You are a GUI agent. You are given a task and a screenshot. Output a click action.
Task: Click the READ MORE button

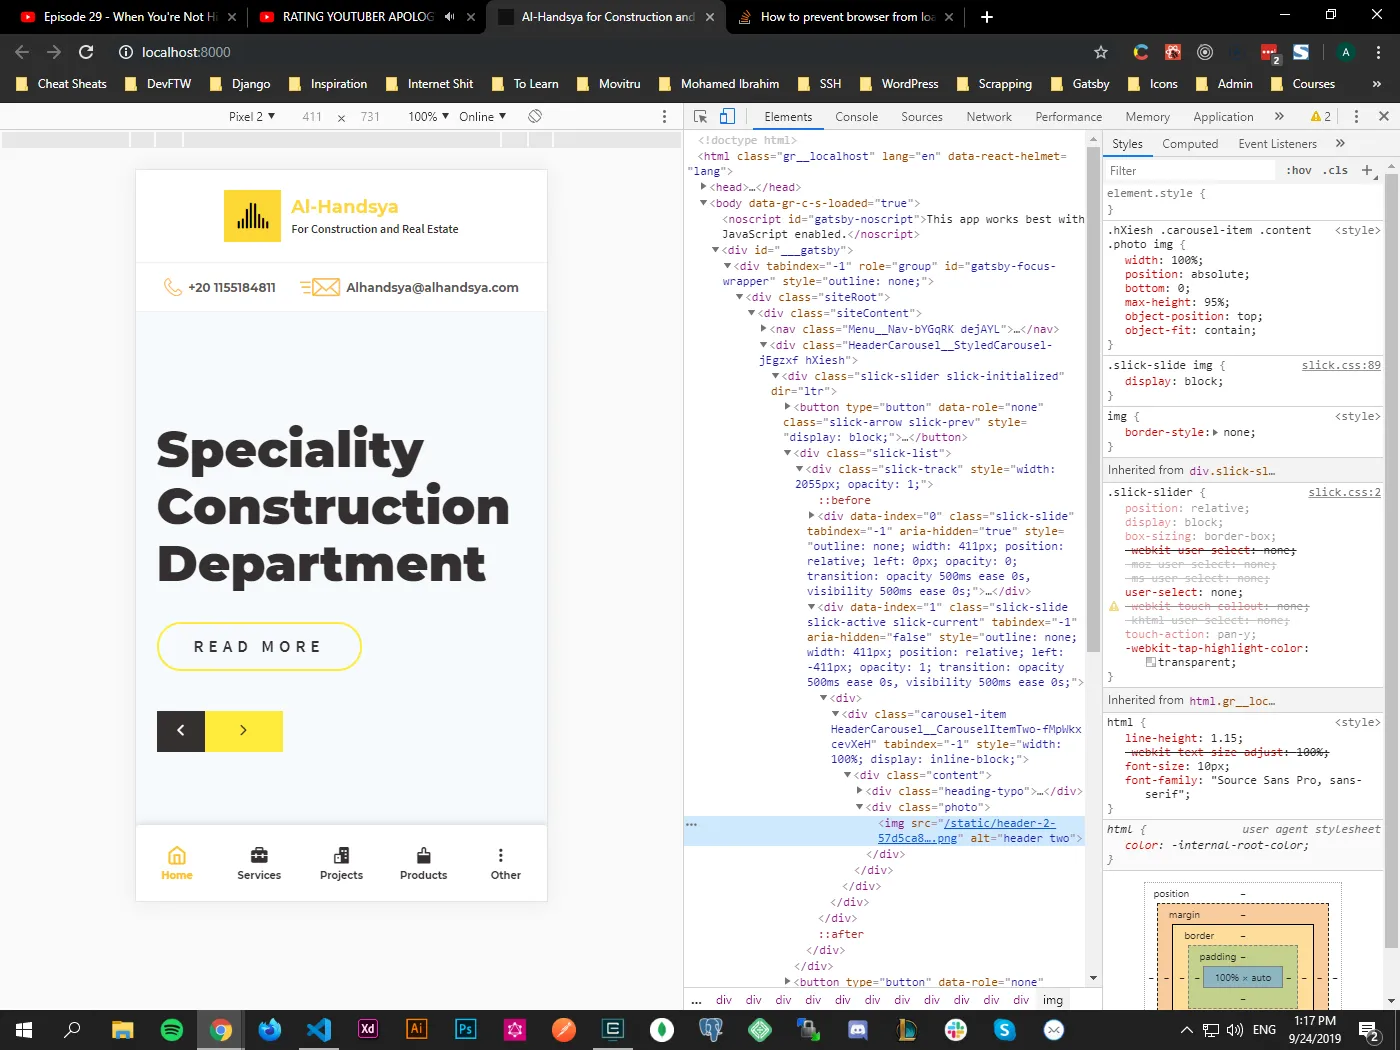coord(259,647)
